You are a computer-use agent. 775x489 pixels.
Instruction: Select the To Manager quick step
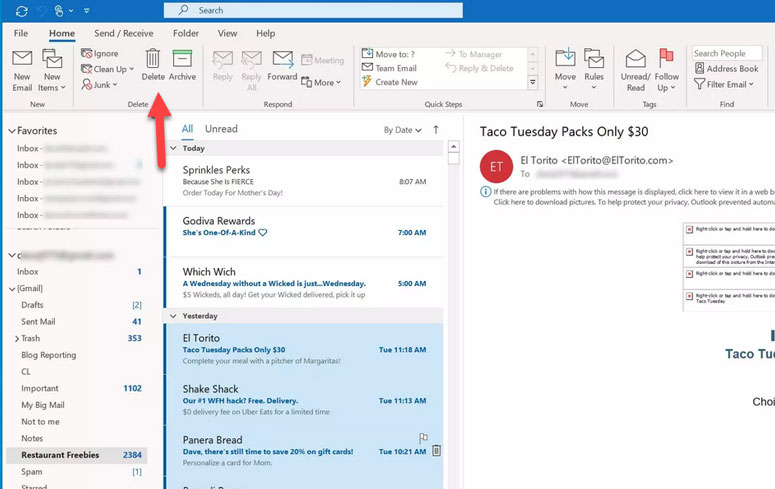(x=474, y=54)
